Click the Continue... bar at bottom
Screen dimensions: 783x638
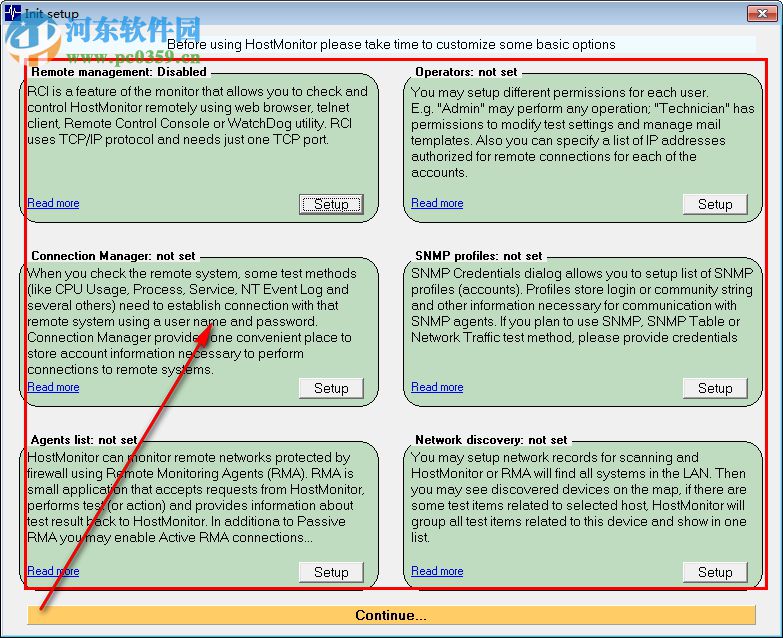(x=391, y=615)
